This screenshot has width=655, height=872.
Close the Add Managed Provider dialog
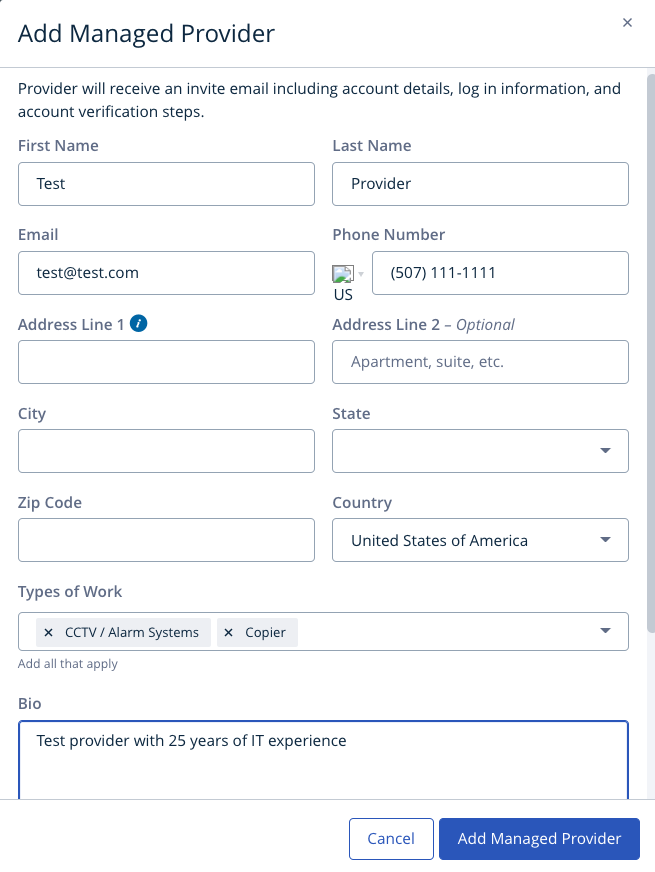click(x=627, y=23)
